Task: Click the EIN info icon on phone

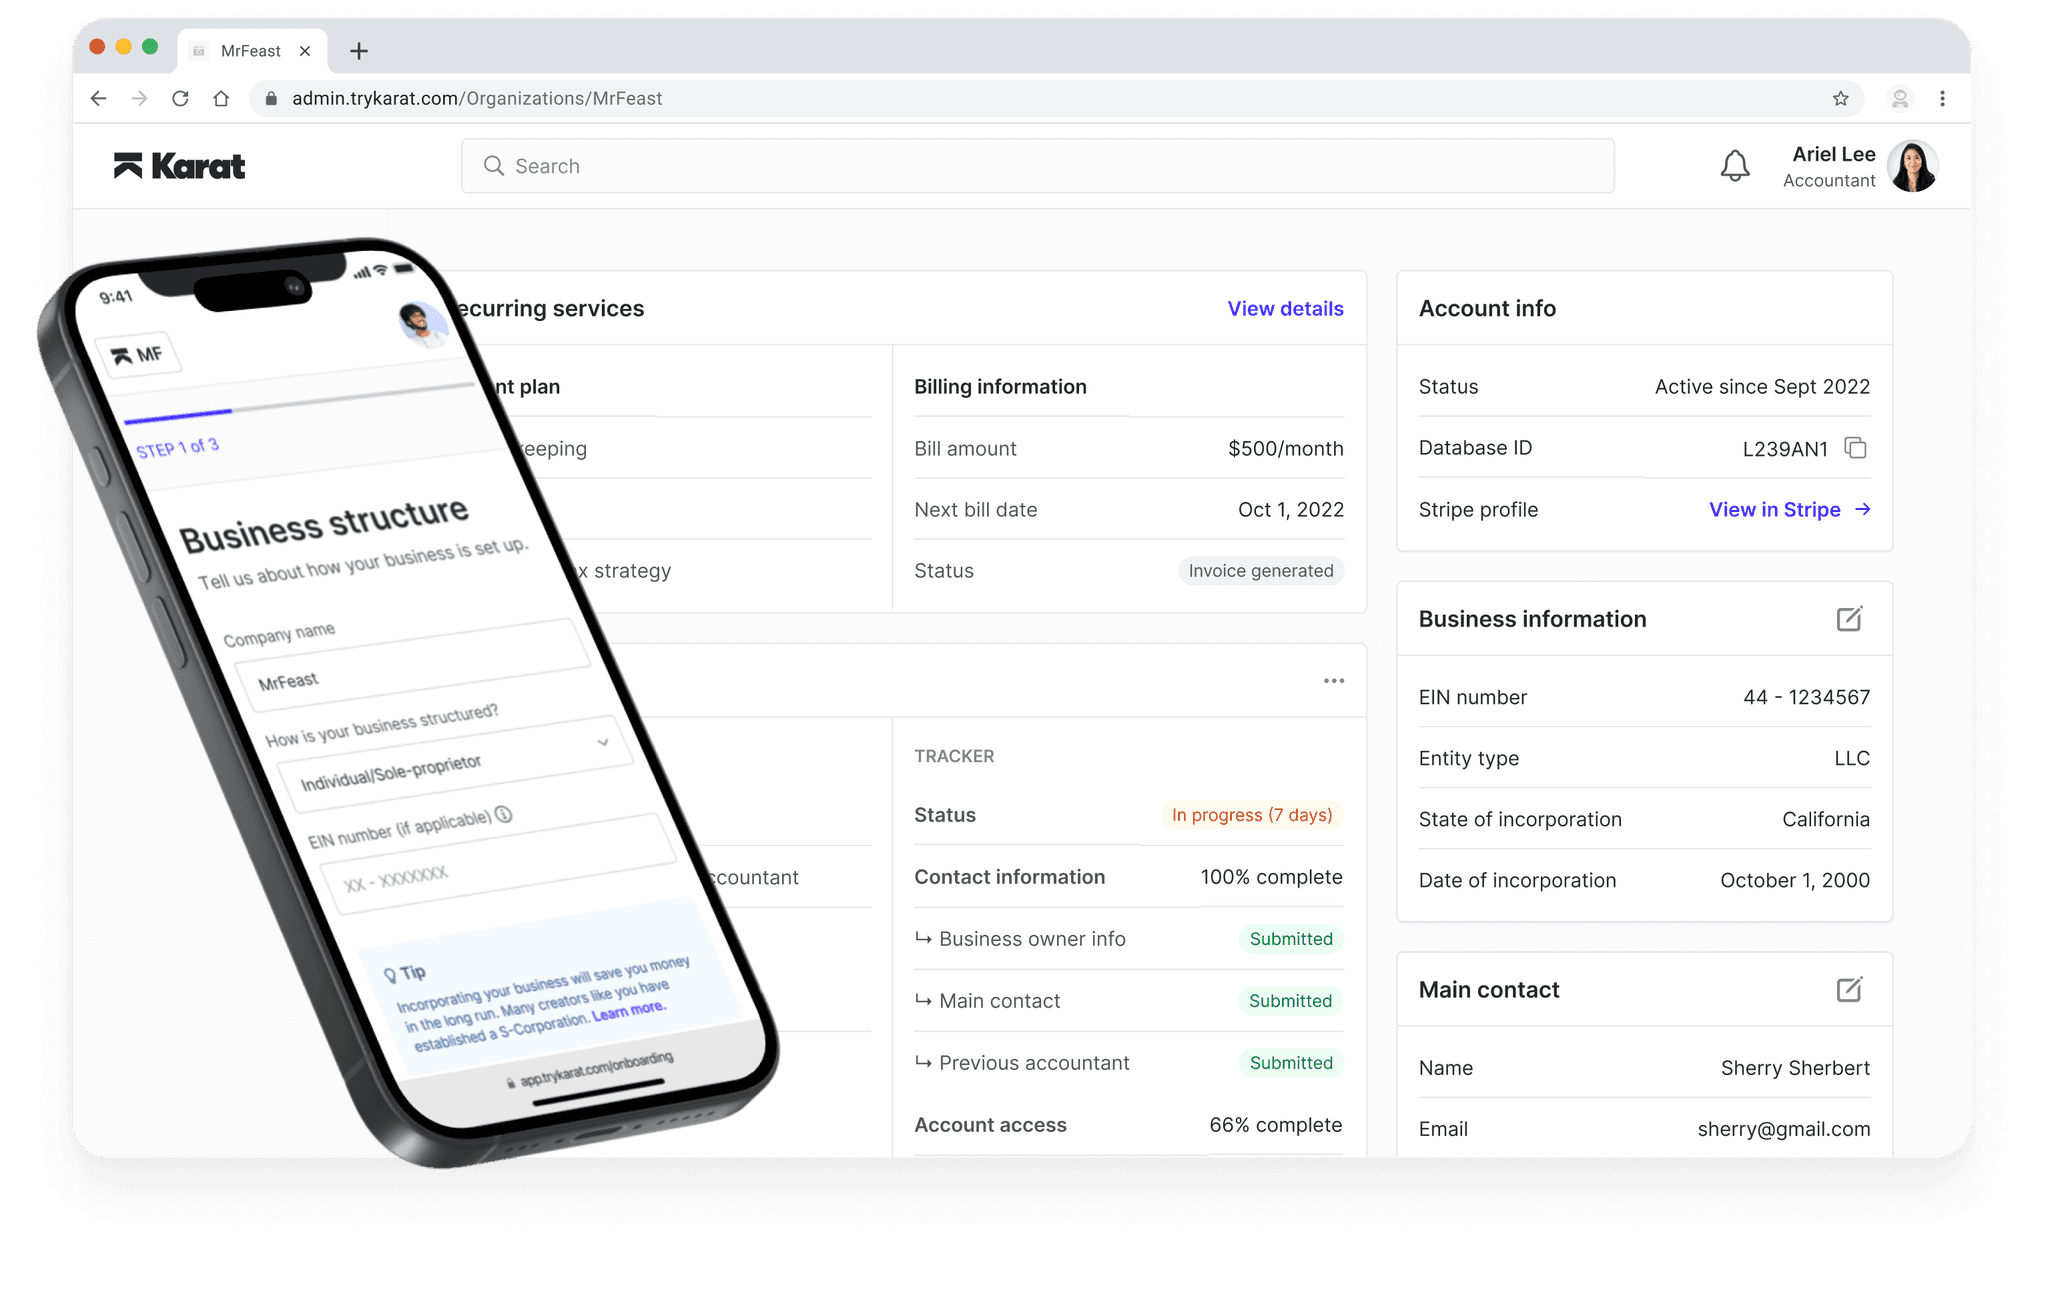Action: tap(504, 814)
